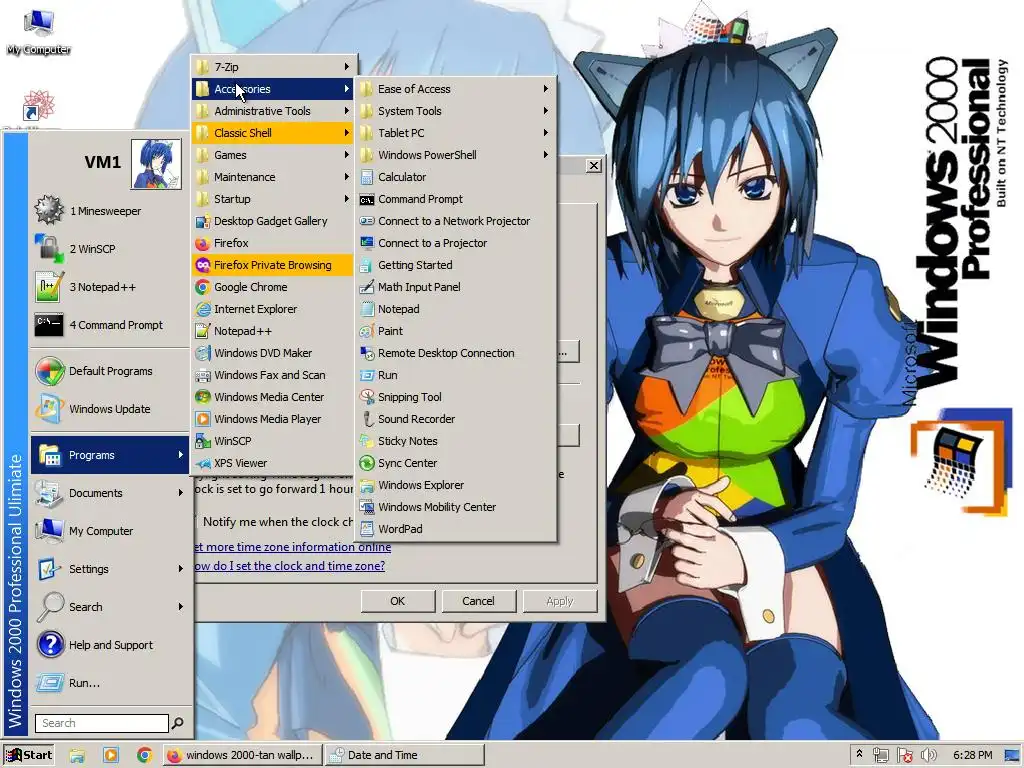Launch Notepad++ from Programs list
Screen dimensions: 1024x768
(273, 331)
